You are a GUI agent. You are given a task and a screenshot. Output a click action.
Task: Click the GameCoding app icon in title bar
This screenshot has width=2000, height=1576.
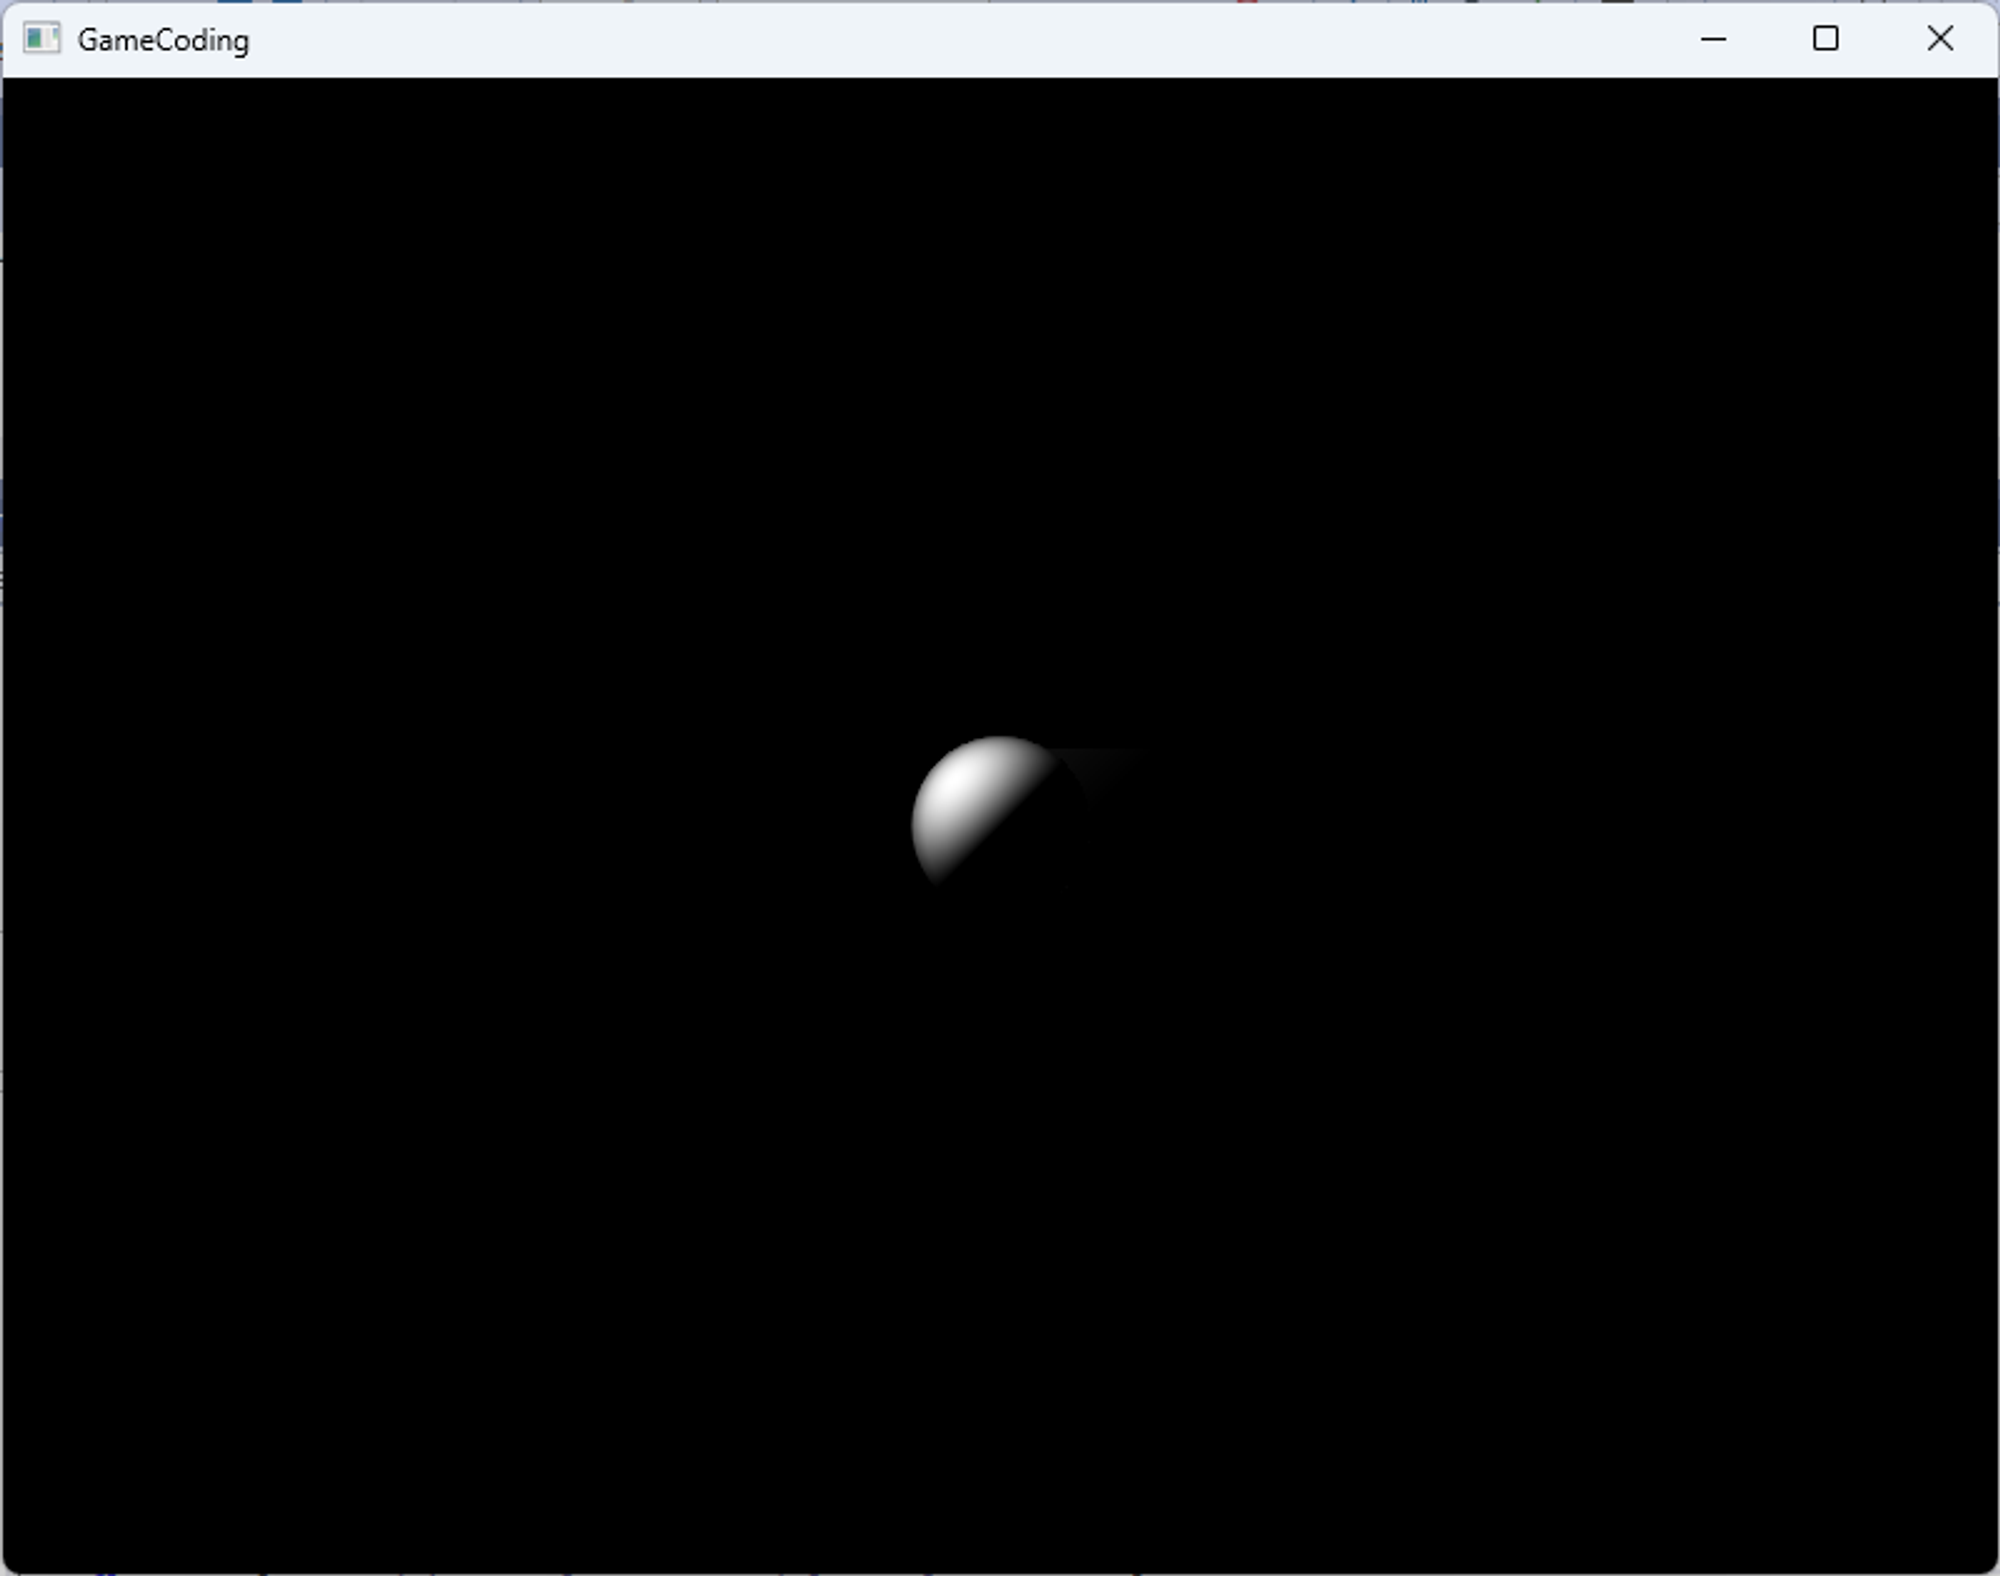(41, 39)
